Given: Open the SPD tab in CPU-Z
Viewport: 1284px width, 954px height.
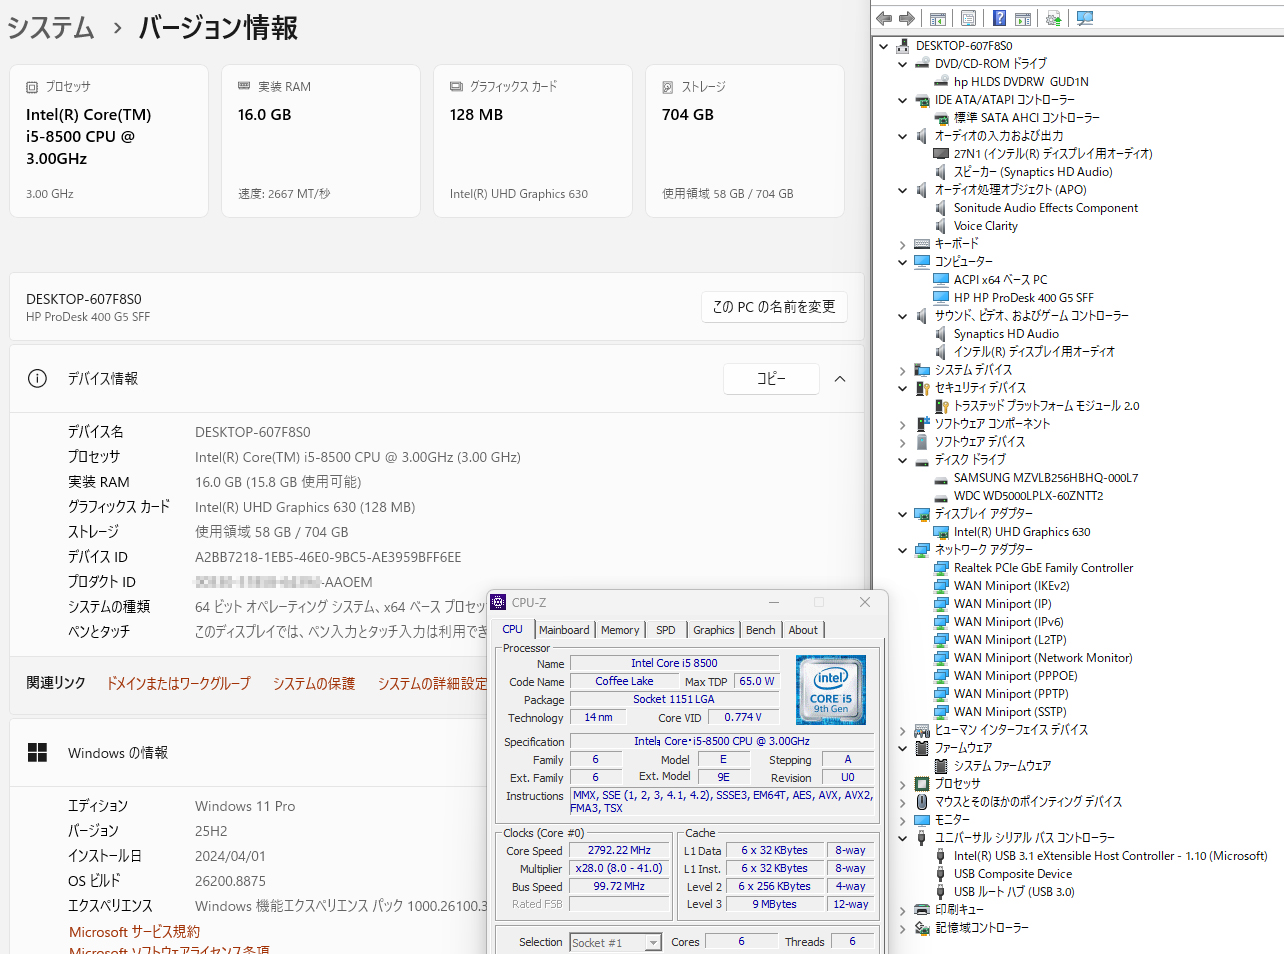Looking at the screenshot, I should coord(666,630).
